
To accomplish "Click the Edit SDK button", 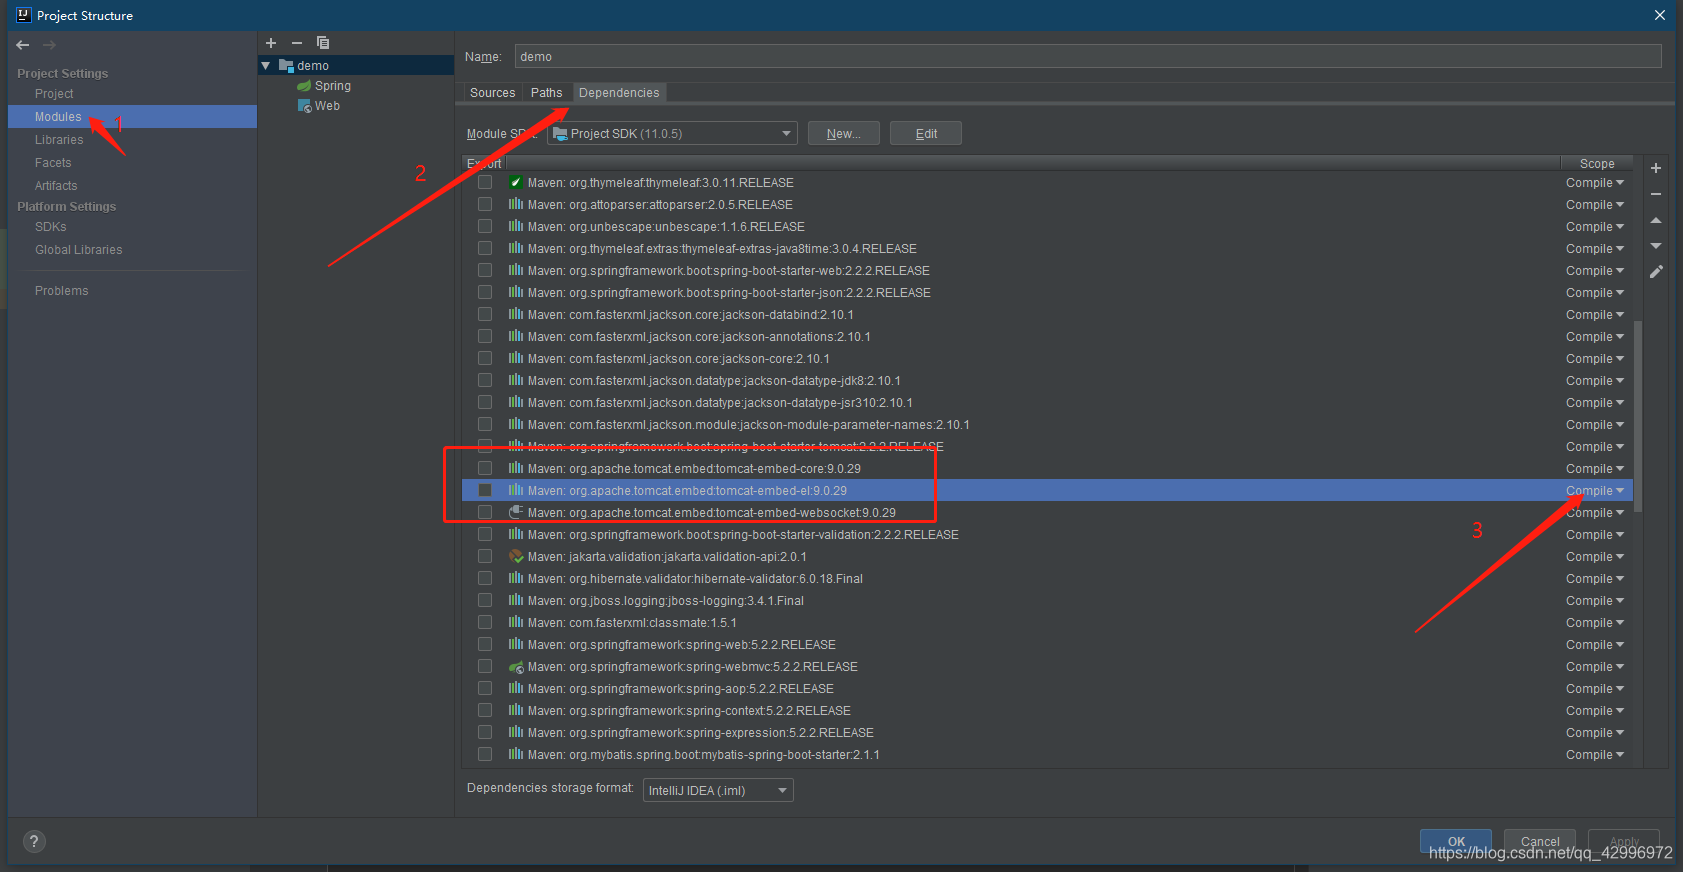I will (926, 134).
